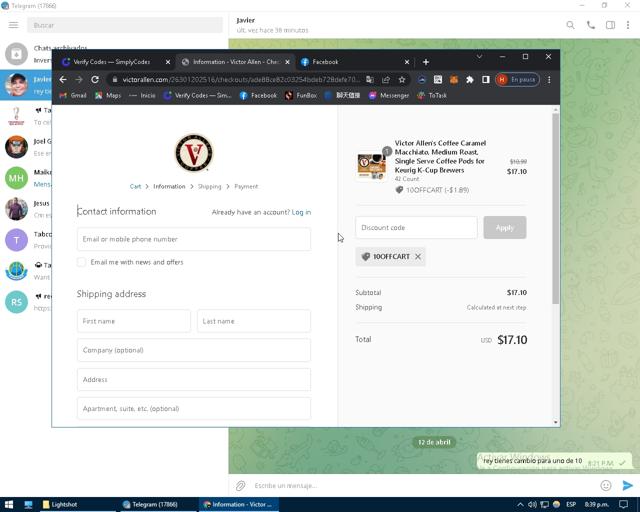Click the attach file paperclip icon
This screenshot has width=640, height=512.
(240, 485)
